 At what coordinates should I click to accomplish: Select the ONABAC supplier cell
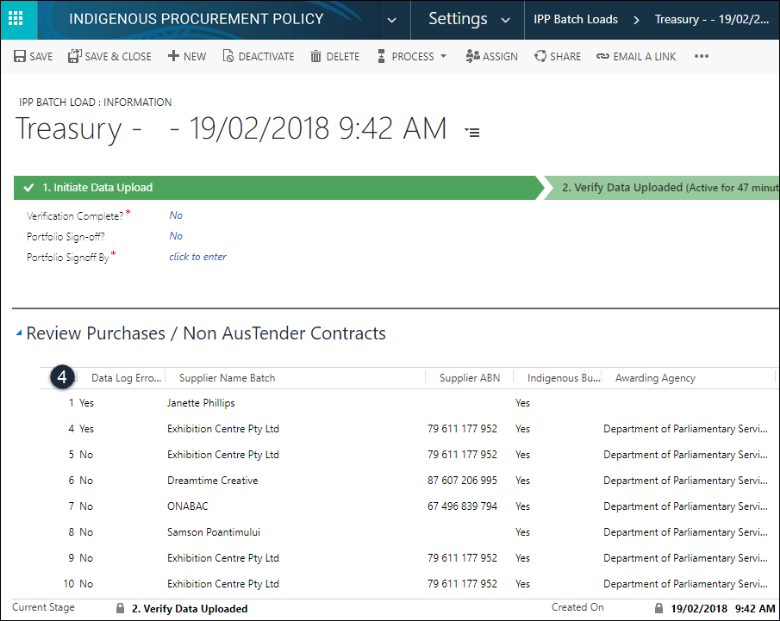tap(188, 506)
